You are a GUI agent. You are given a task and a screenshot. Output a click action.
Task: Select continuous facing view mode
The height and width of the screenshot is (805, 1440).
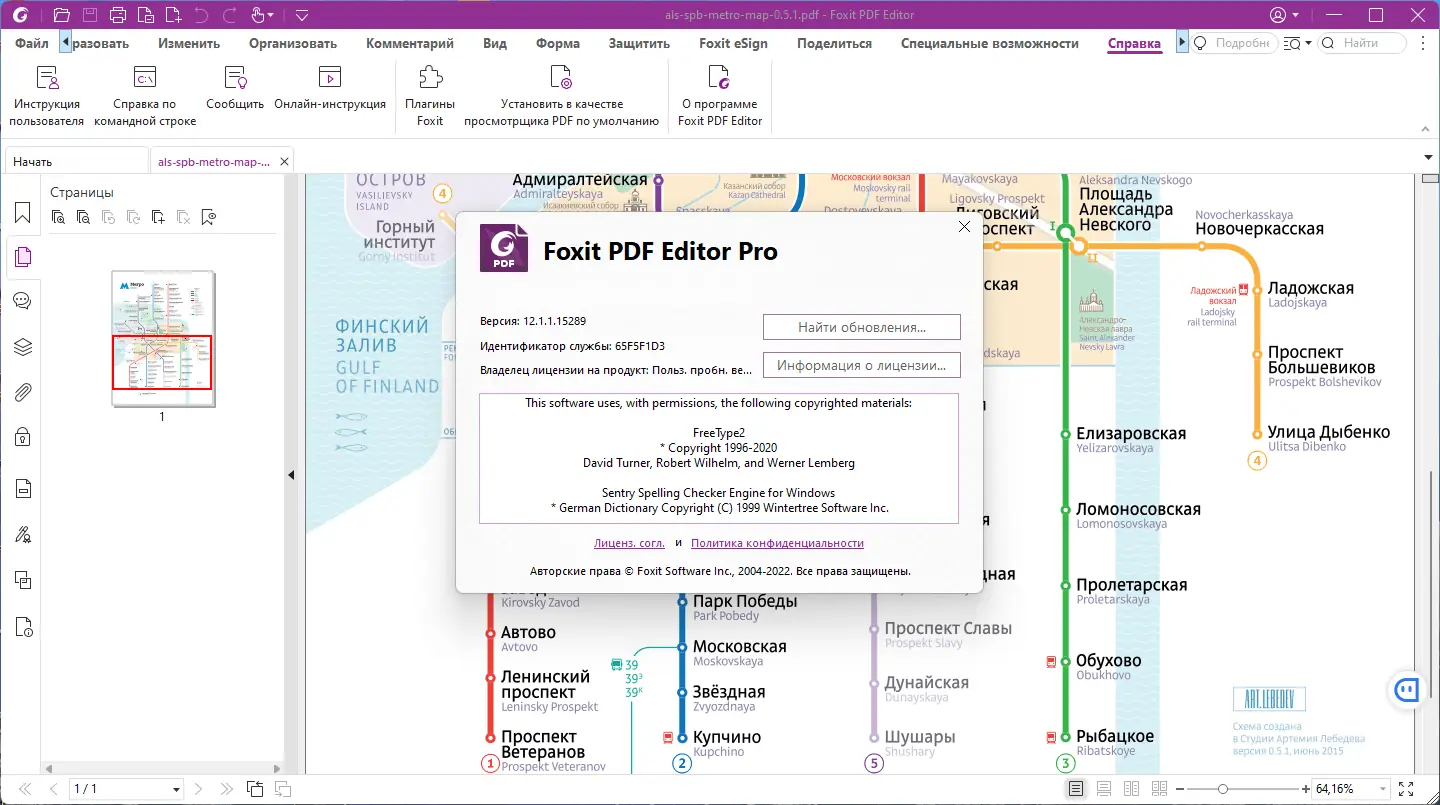click(x=1160, y=789)
